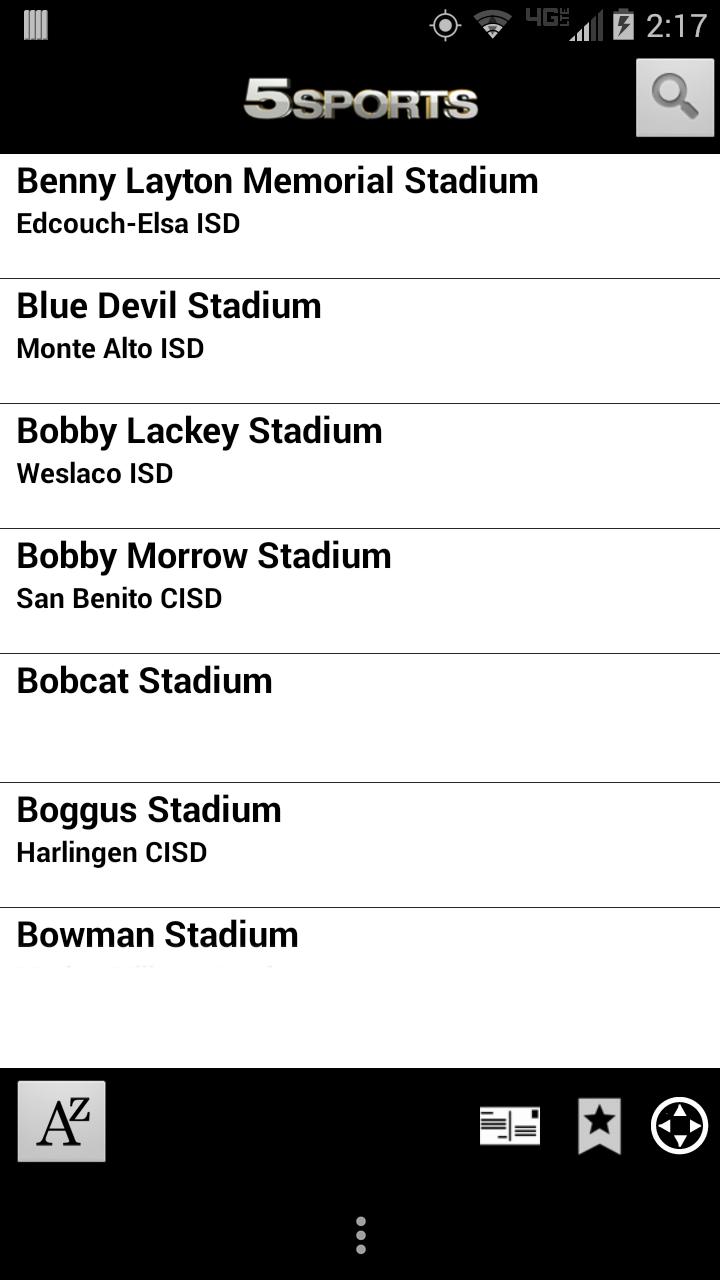Tap the news card icon

tap(510, 1126)
